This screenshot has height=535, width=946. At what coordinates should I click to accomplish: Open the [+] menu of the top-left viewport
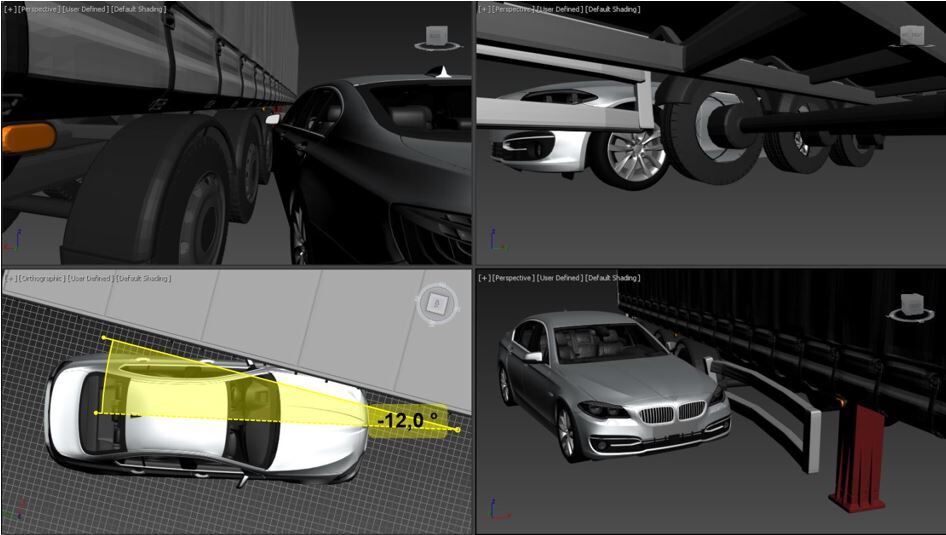(9, 9)
